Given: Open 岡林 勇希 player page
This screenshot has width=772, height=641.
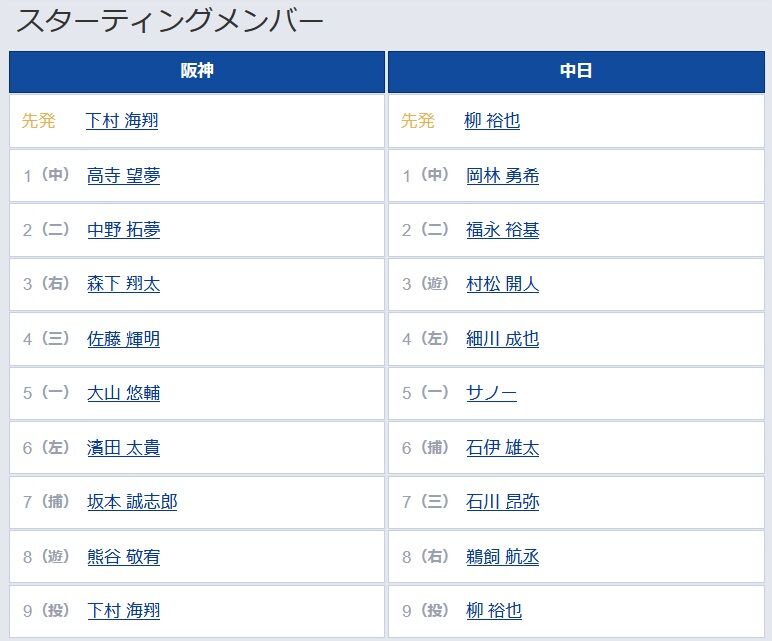Looking at the screenshot, I should pos(503,176).
